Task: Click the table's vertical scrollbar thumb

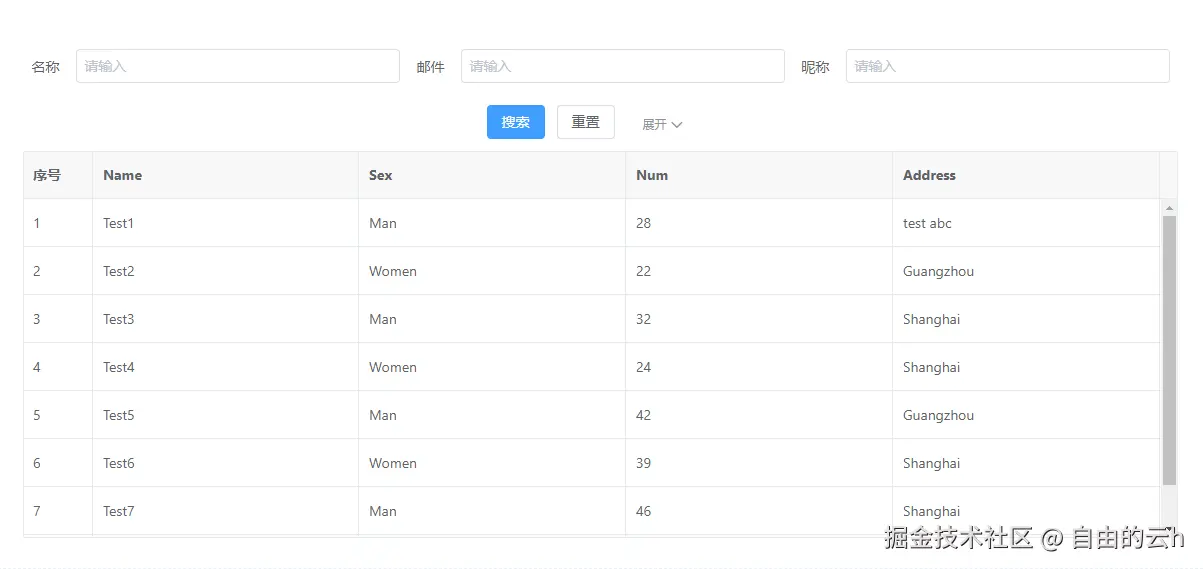Action: (1169, 350)
